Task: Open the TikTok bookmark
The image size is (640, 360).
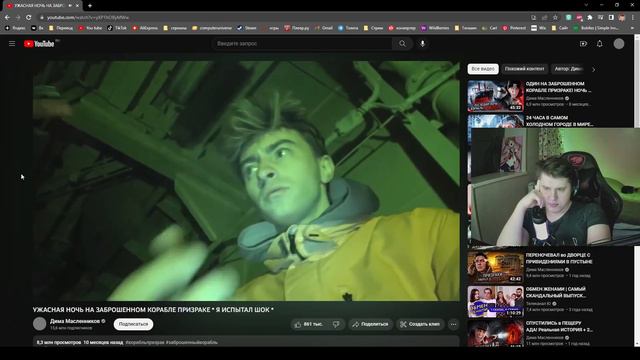Action: click(x=117, y=28)
